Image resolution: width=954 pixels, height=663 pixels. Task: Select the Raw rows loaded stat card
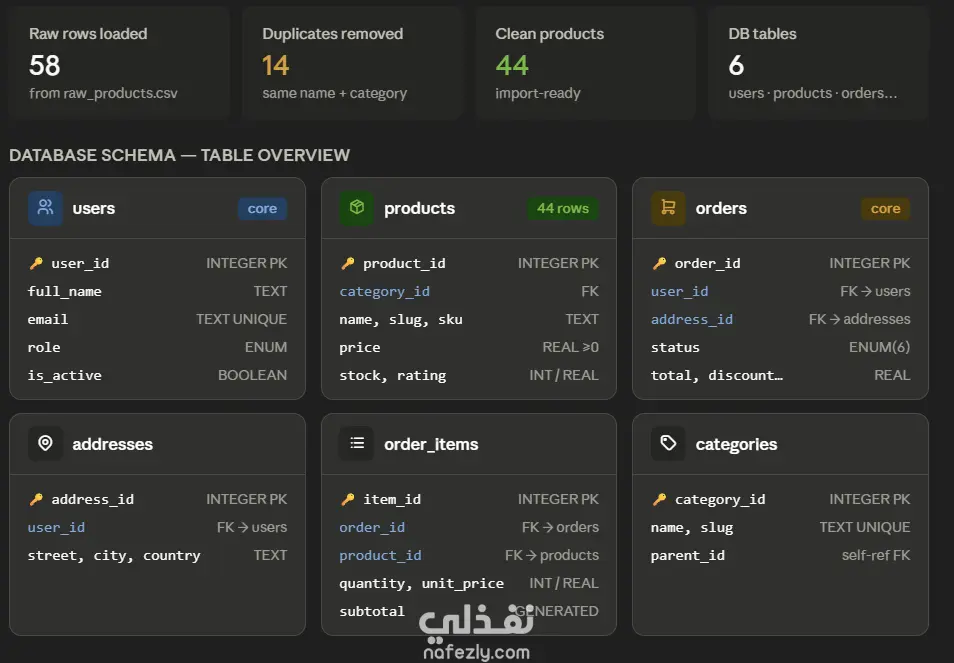(x=119, y=63)
